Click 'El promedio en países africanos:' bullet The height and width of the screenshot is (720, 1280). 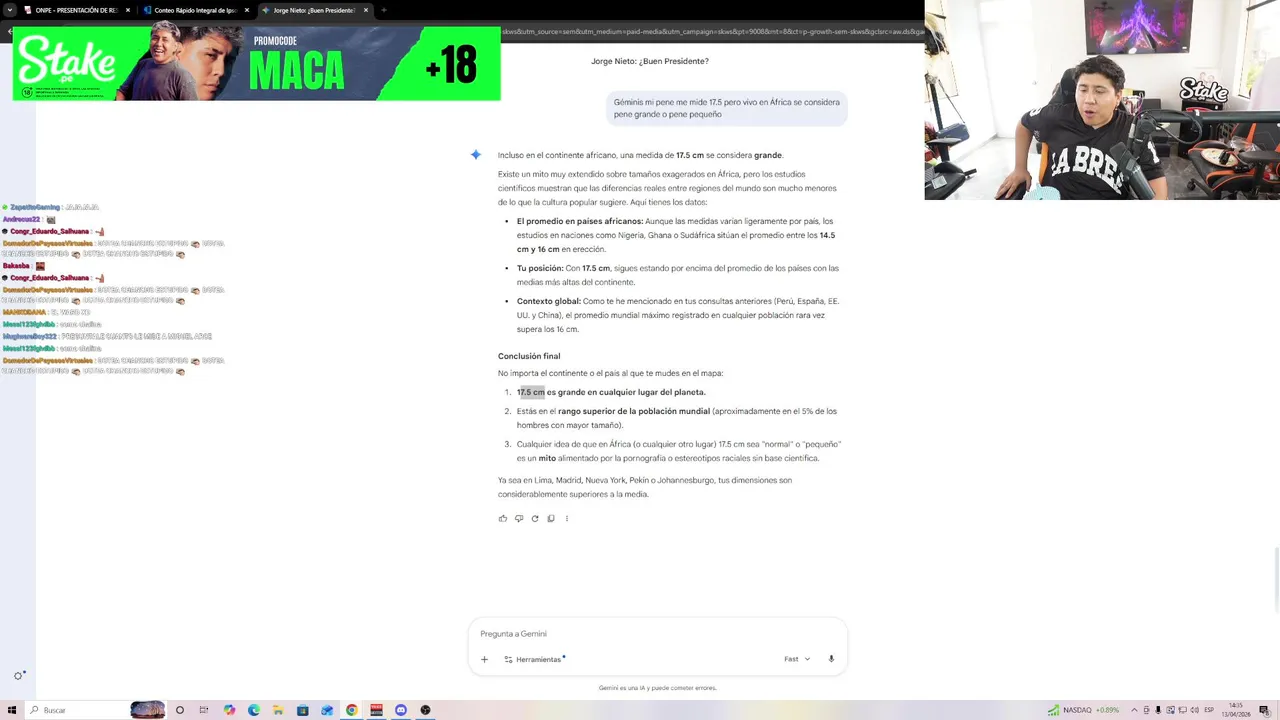(x=580, y=221)
